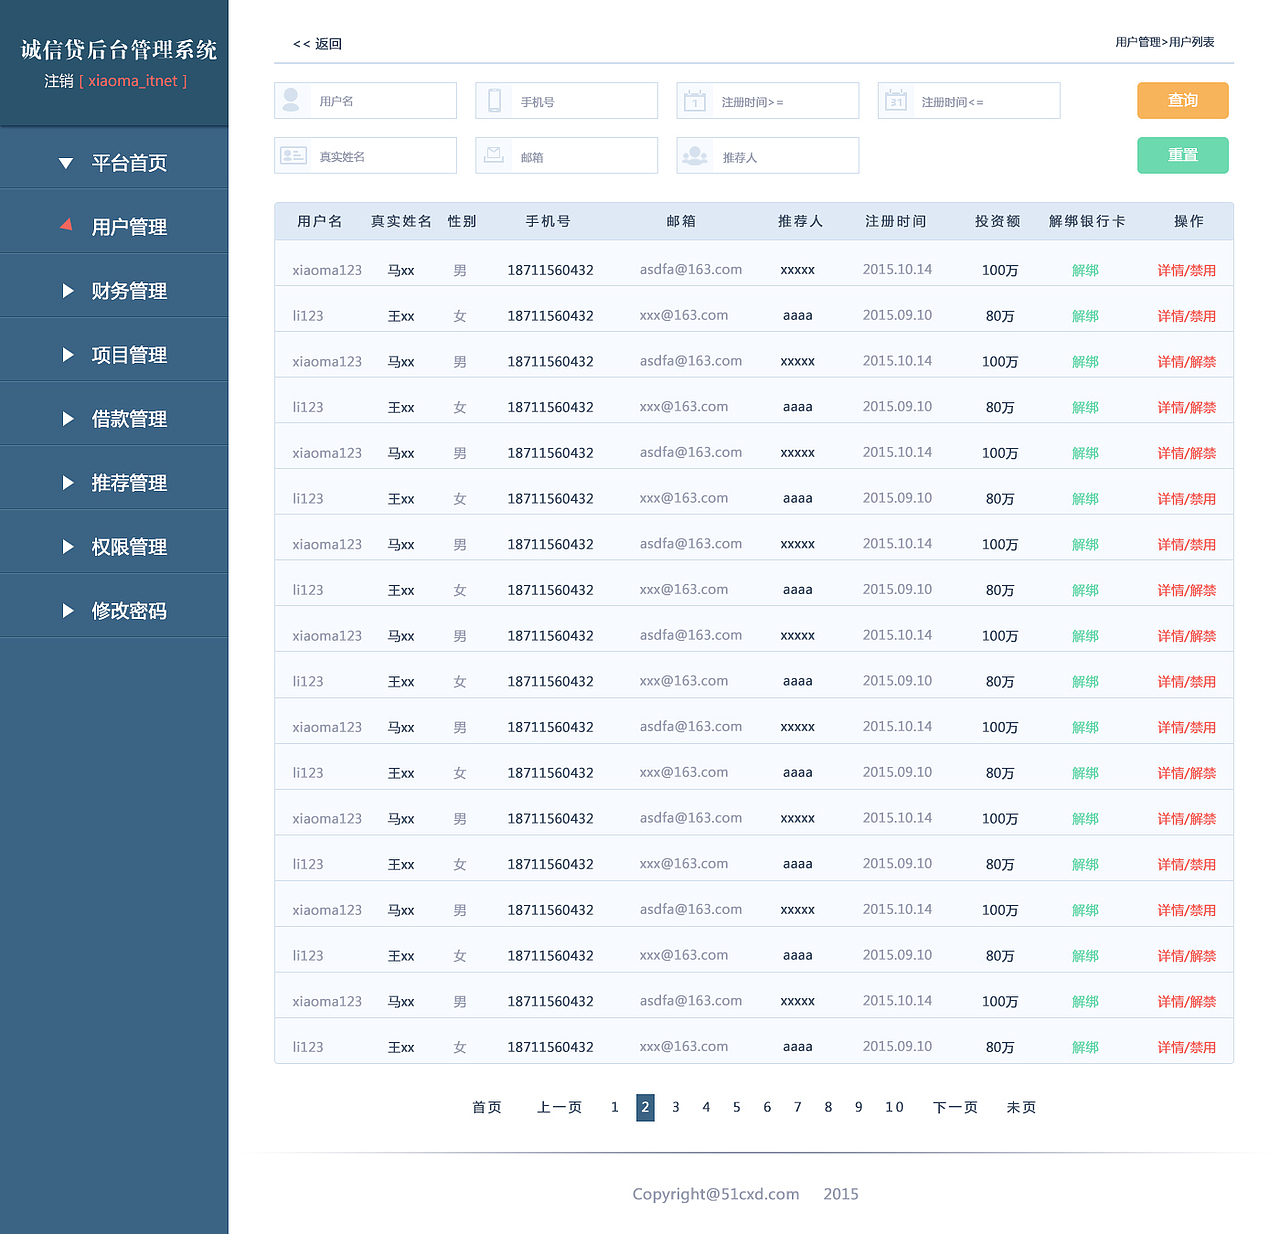
Task: Click the 注销 logout link
Action: tap(57, 81)
